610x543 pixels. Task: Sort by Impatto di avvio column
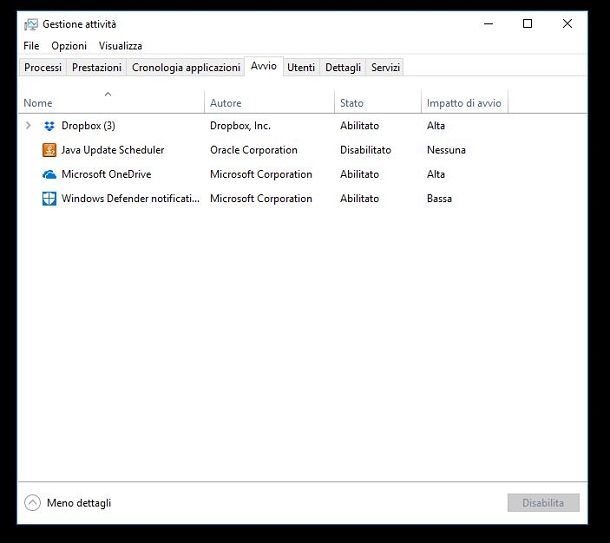tap(464, 103)
